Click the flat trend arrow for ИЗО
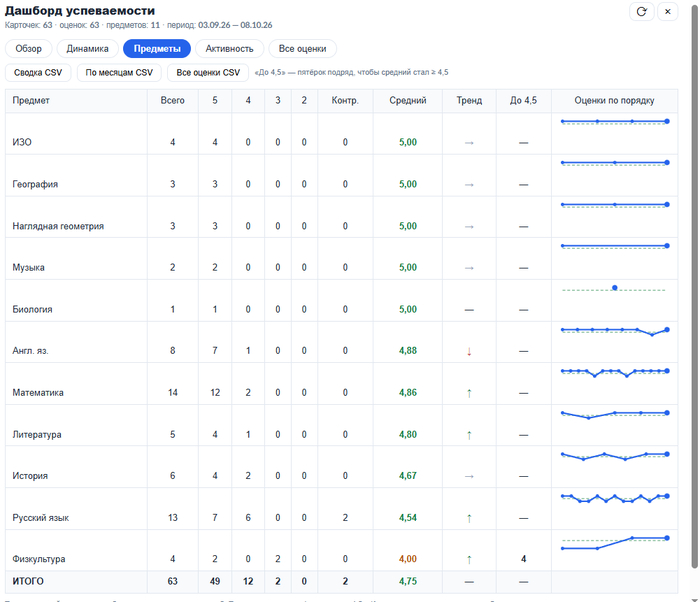This screenshot has width=700, height=602. coord(469,143)
